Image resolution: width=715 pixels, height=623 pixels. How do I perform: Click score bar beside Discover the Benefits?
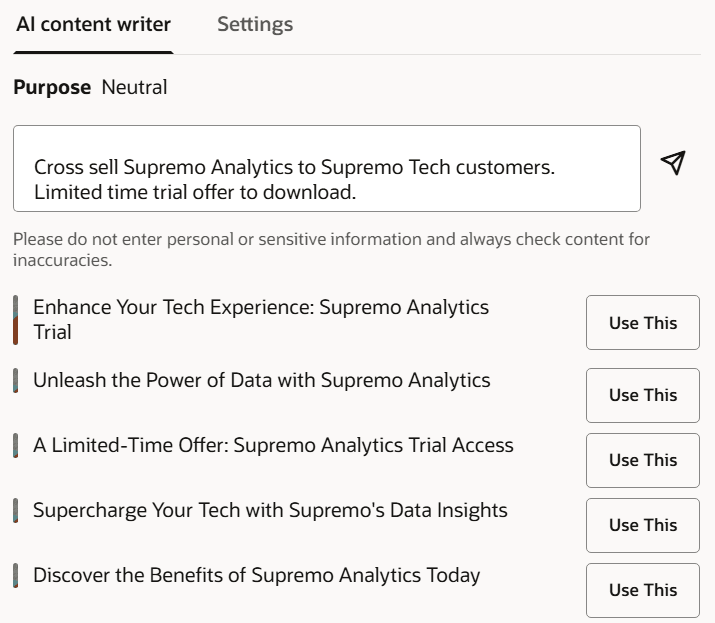coord(16,575)
